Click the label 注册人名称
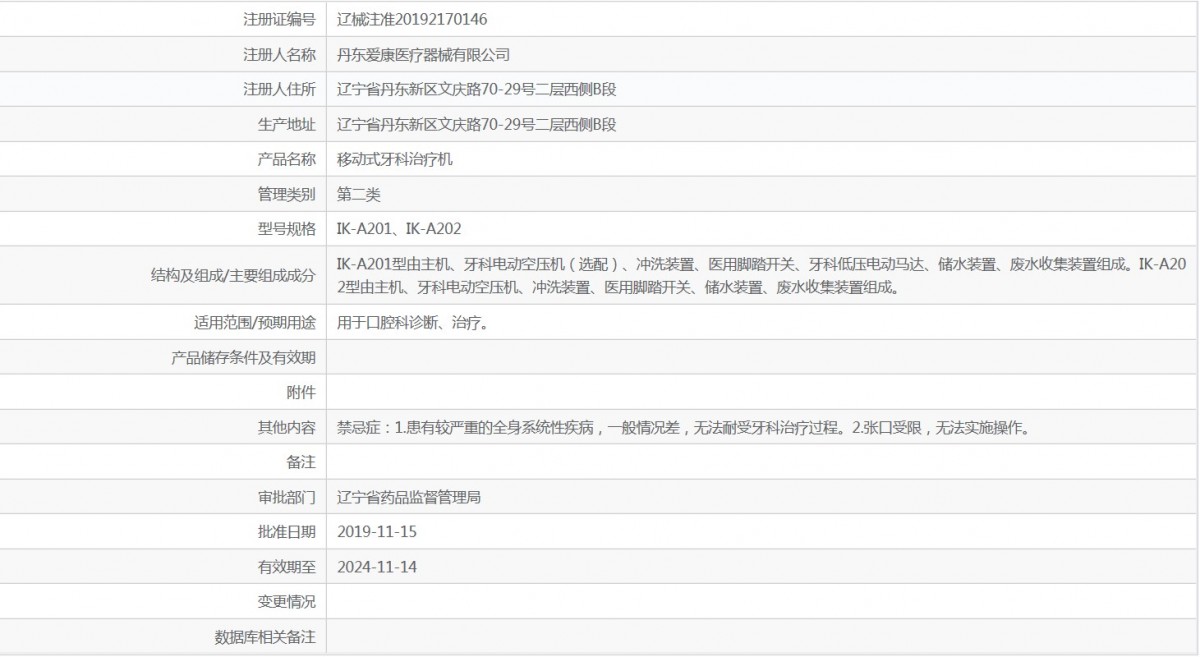 click(279, 55)
